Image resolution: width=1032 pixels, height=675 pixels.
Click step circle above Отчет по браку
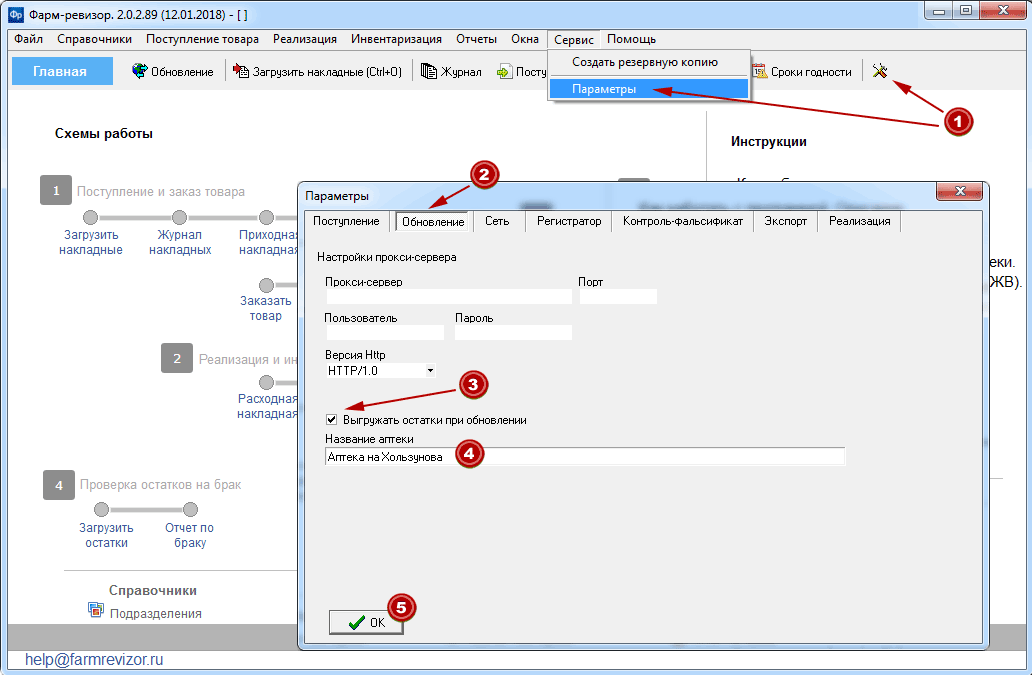tap(190, 509)
